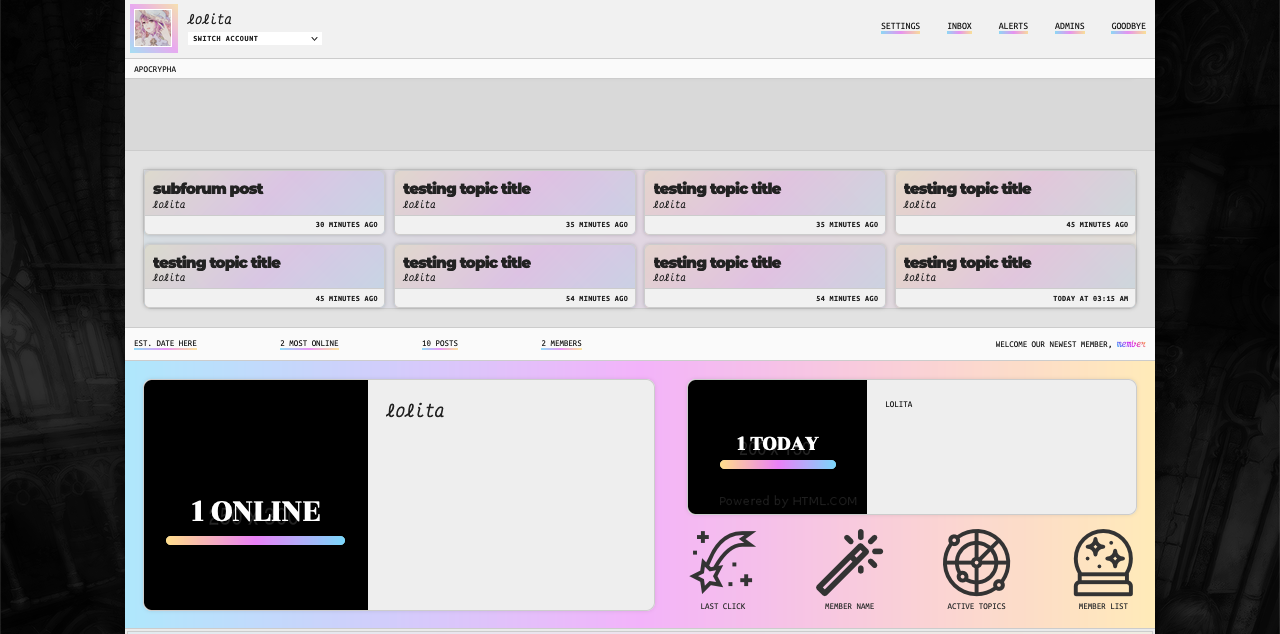Open the Active Topics radar icon

[976, 562]
